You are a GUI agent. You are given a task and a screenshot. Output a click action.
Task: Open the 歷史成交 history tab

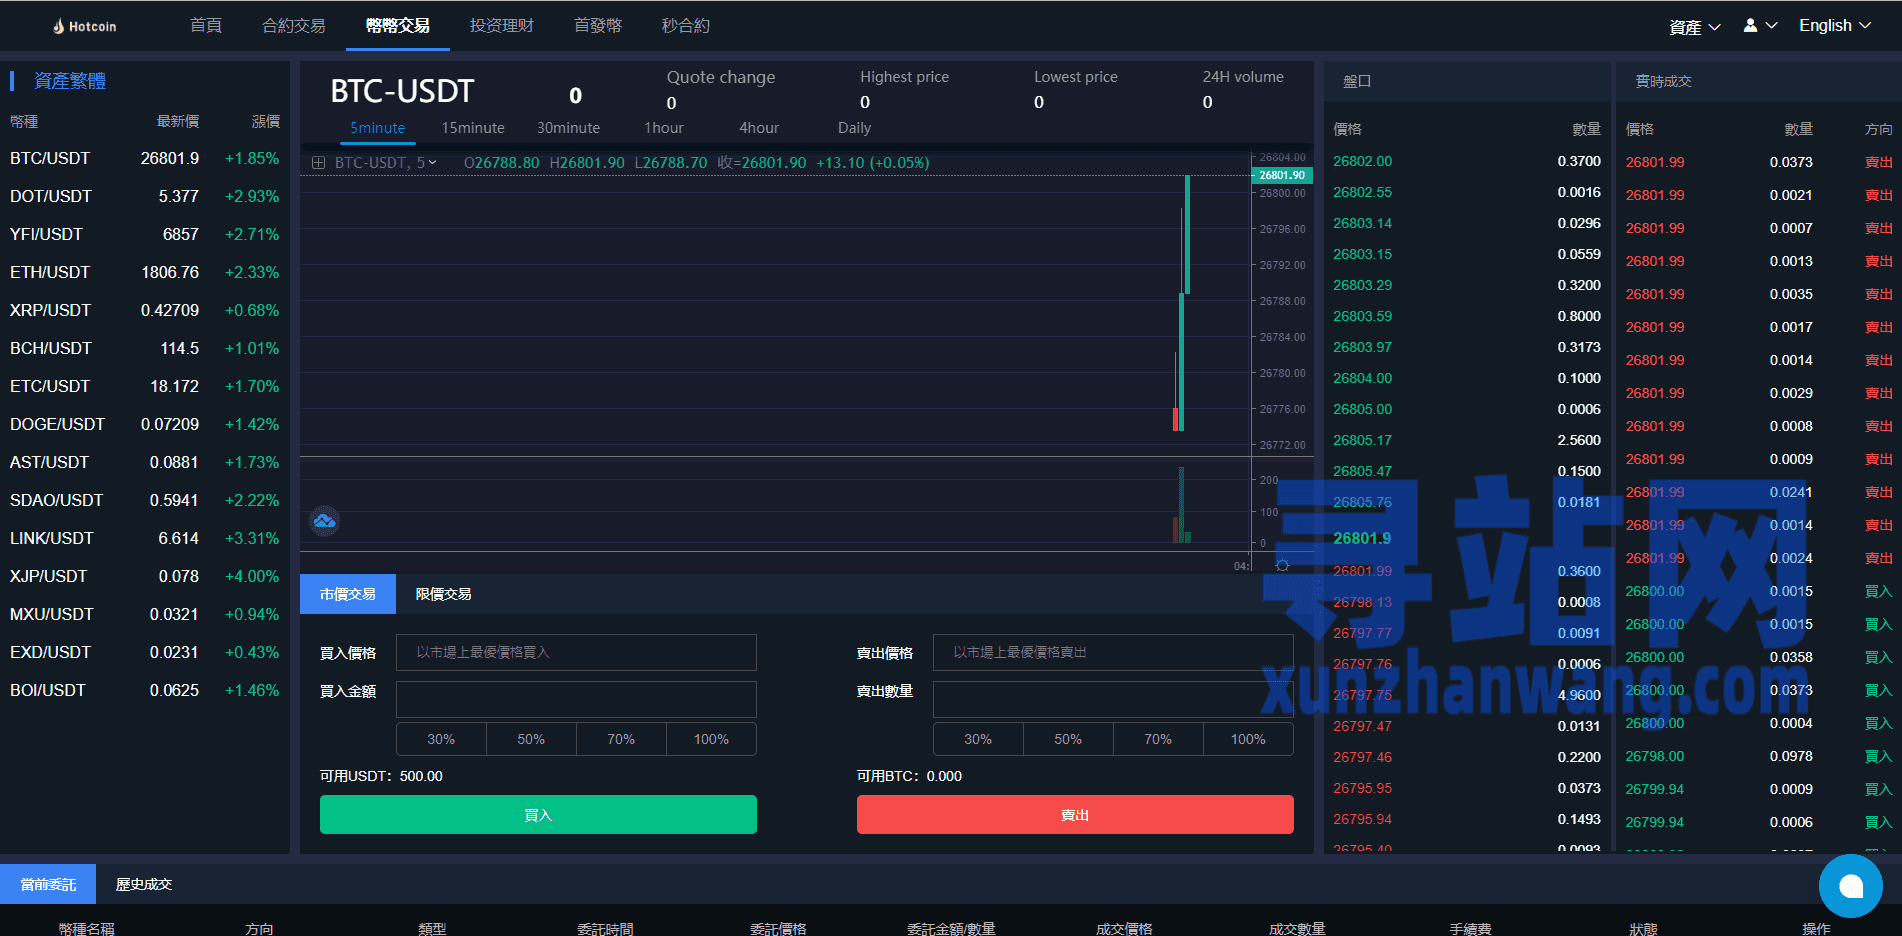click(x=144, y=885)
